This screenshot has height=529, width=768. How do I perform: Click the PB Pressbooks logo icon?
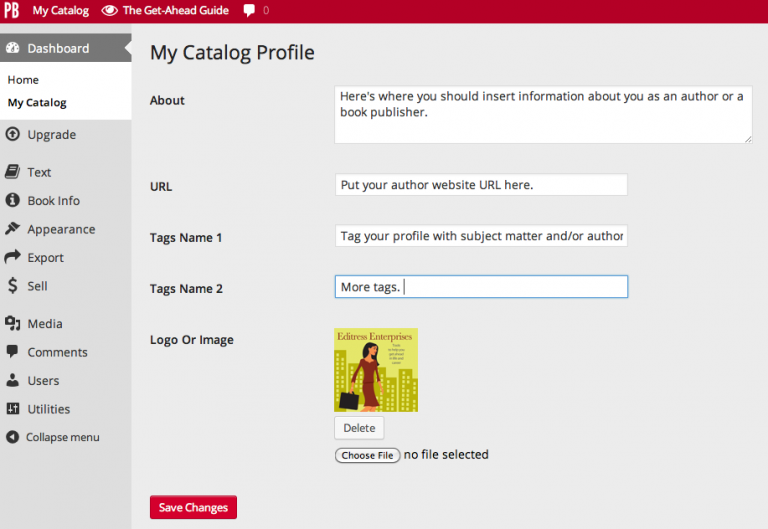click(x=12, y=10)
